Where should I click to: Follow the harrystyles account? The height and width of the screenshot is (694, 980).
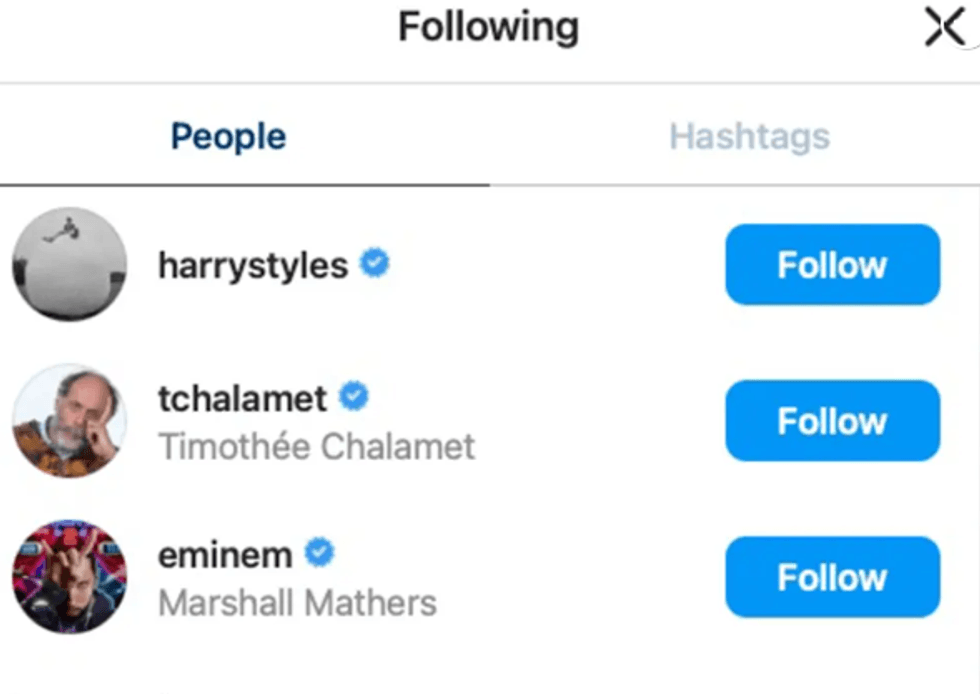point(832,265)
